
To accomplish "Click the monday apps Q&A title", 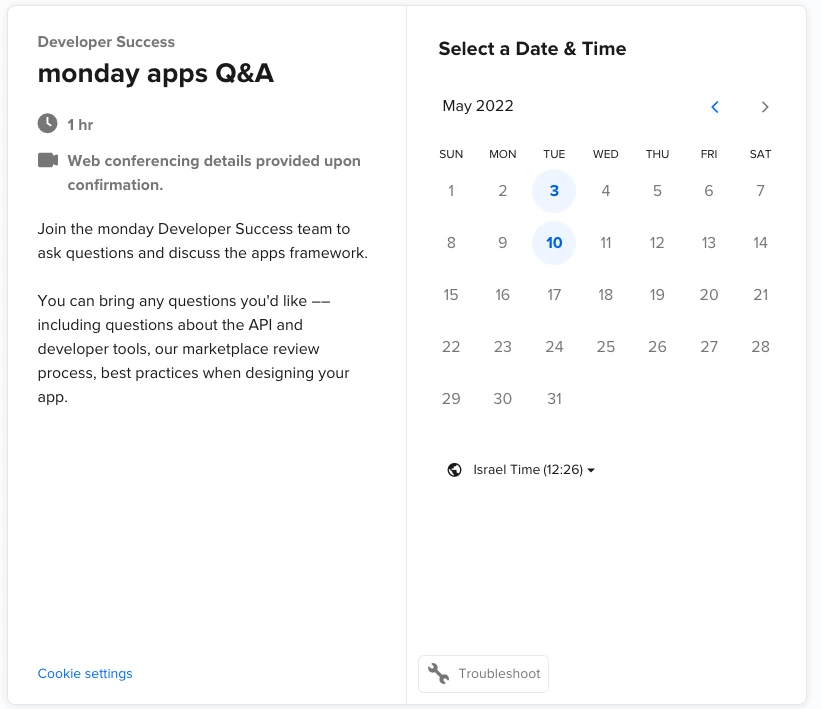I will pos(155,73).
